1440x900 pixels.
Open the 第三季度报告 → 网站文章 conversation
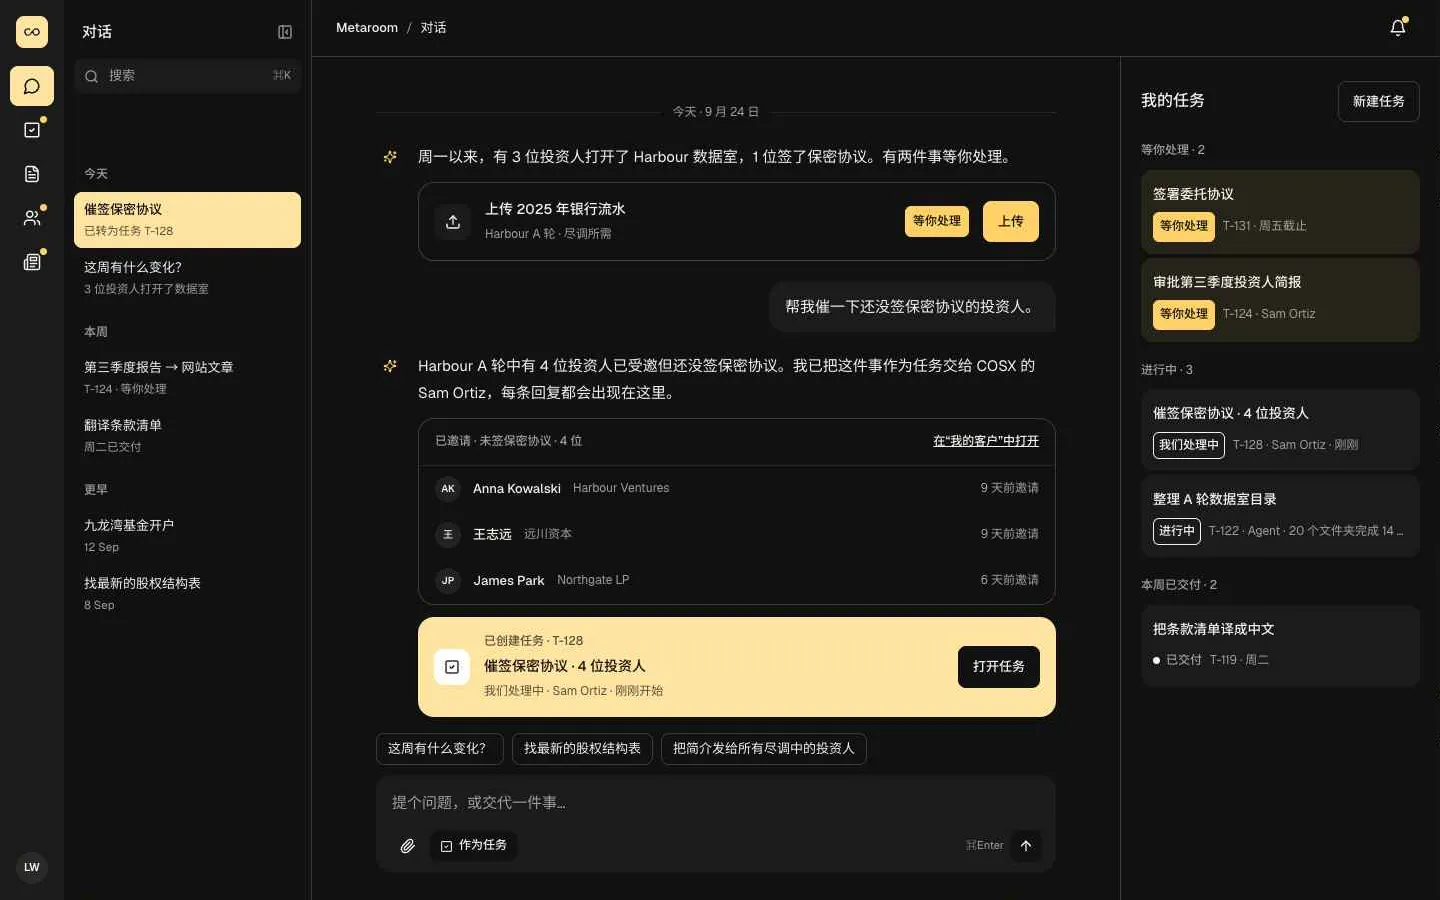tap(187, 378)
